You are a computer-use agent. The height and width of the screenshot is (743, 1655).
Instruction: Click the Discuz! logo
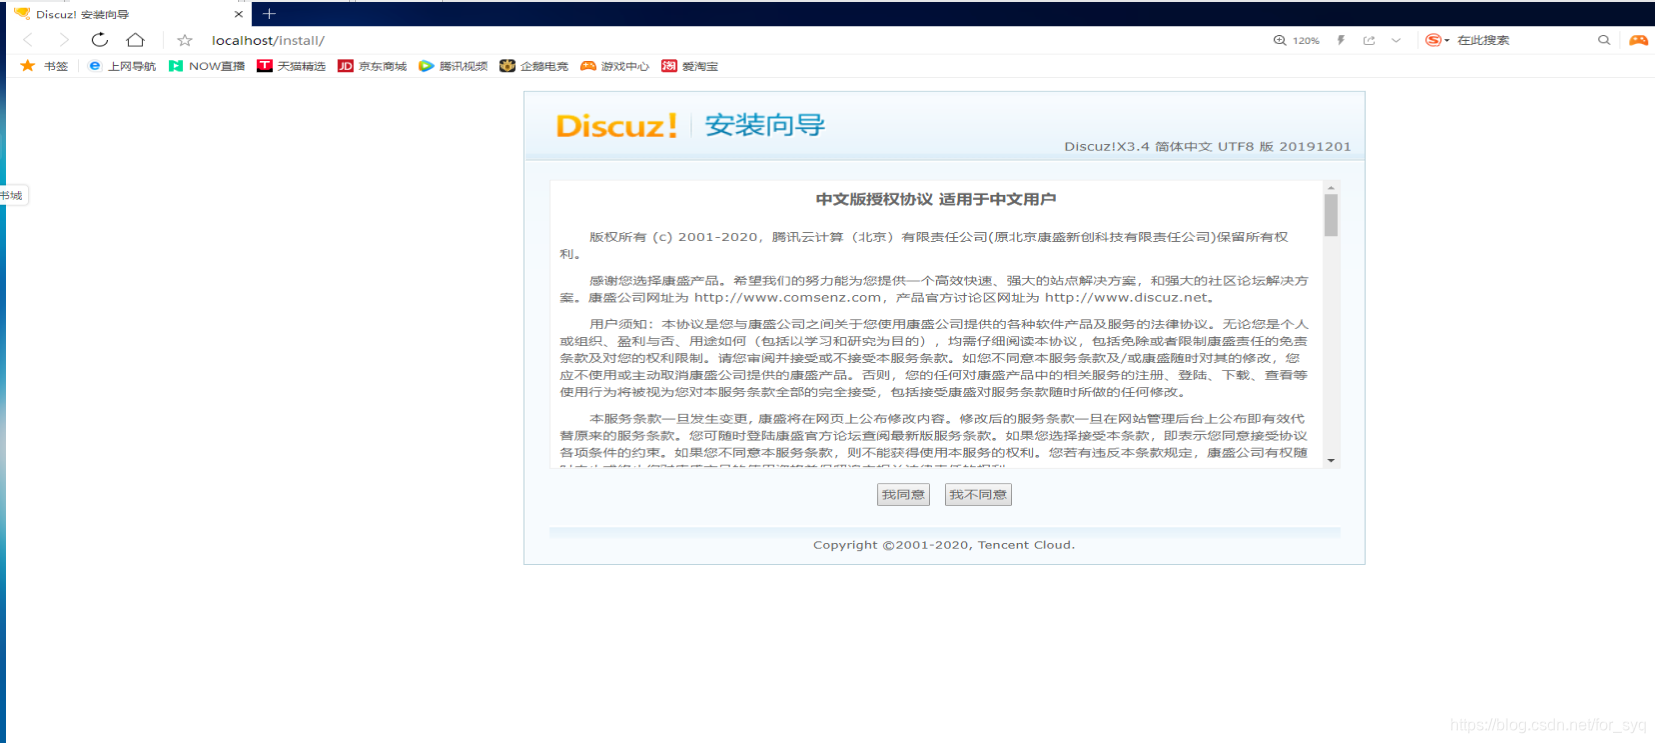(x=616, y=126)
